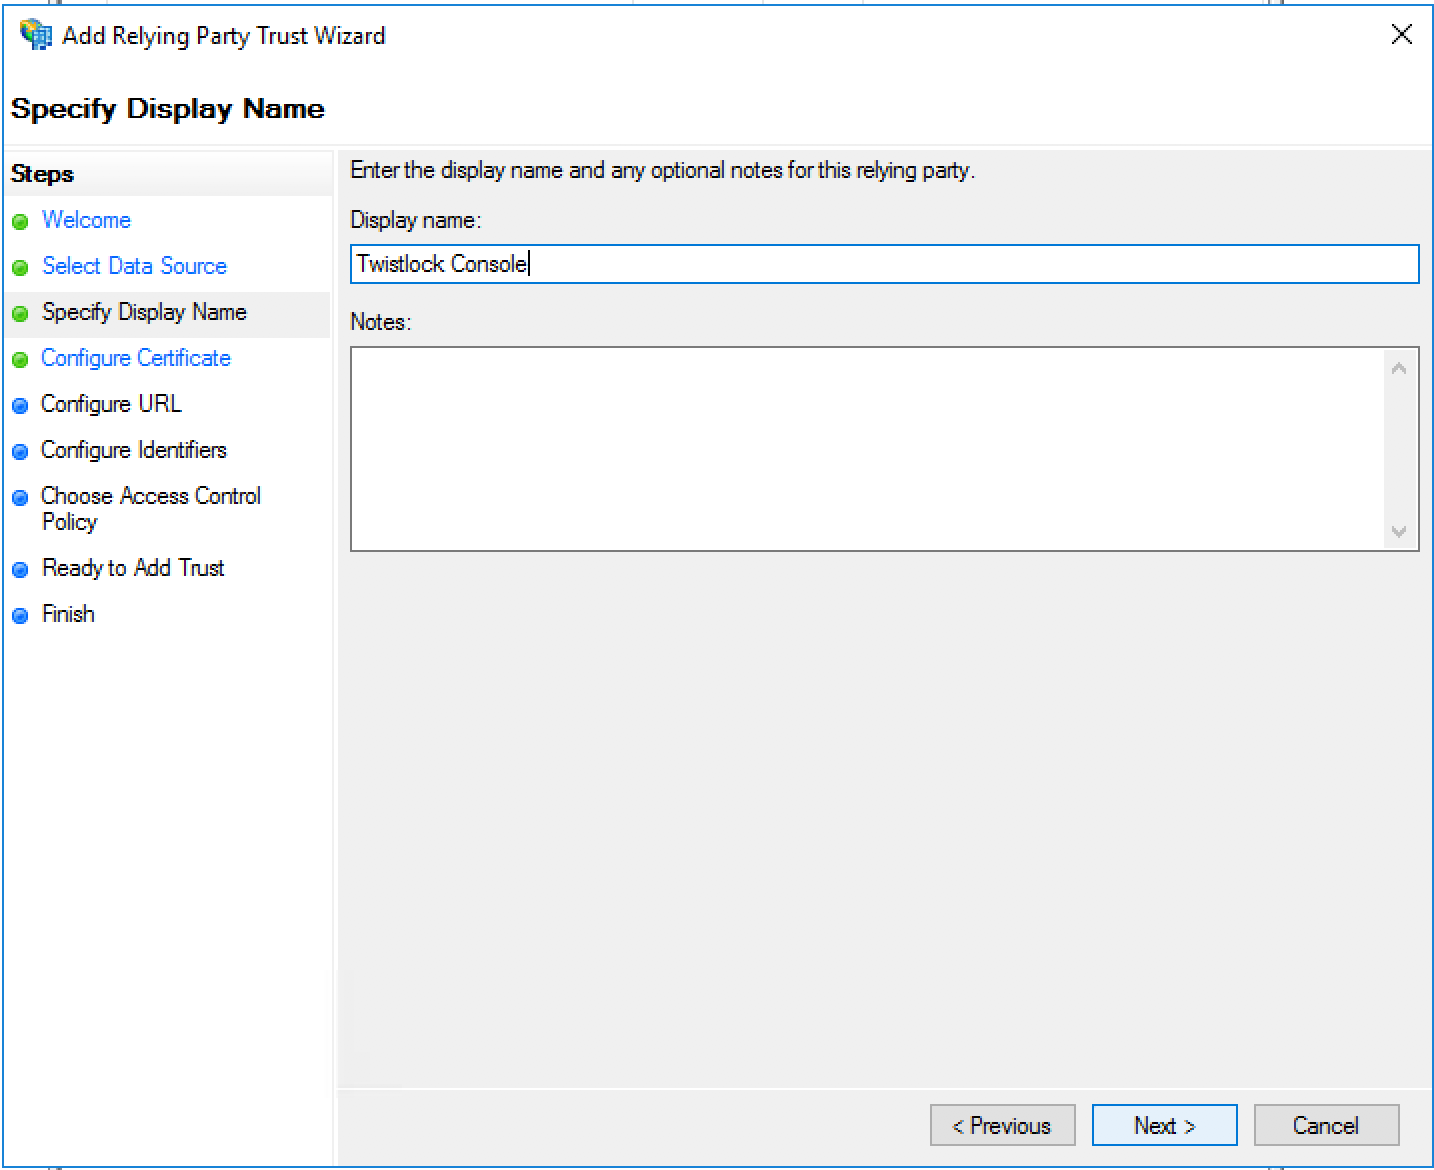
Task: Click the Notes scrollbar up arrow
Action: point(1399,368)
